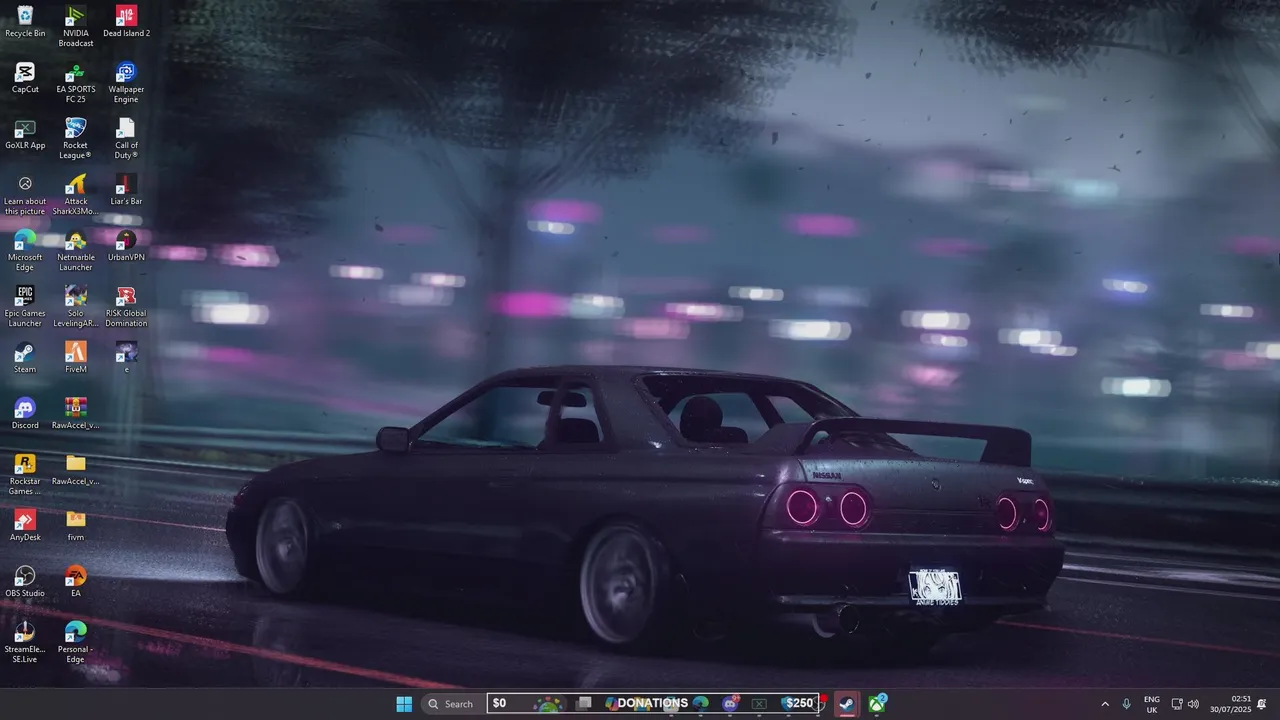Select the desktop icon labeled e
The width and height of the screenshot is (1280, 720).
tap(126, 357)
